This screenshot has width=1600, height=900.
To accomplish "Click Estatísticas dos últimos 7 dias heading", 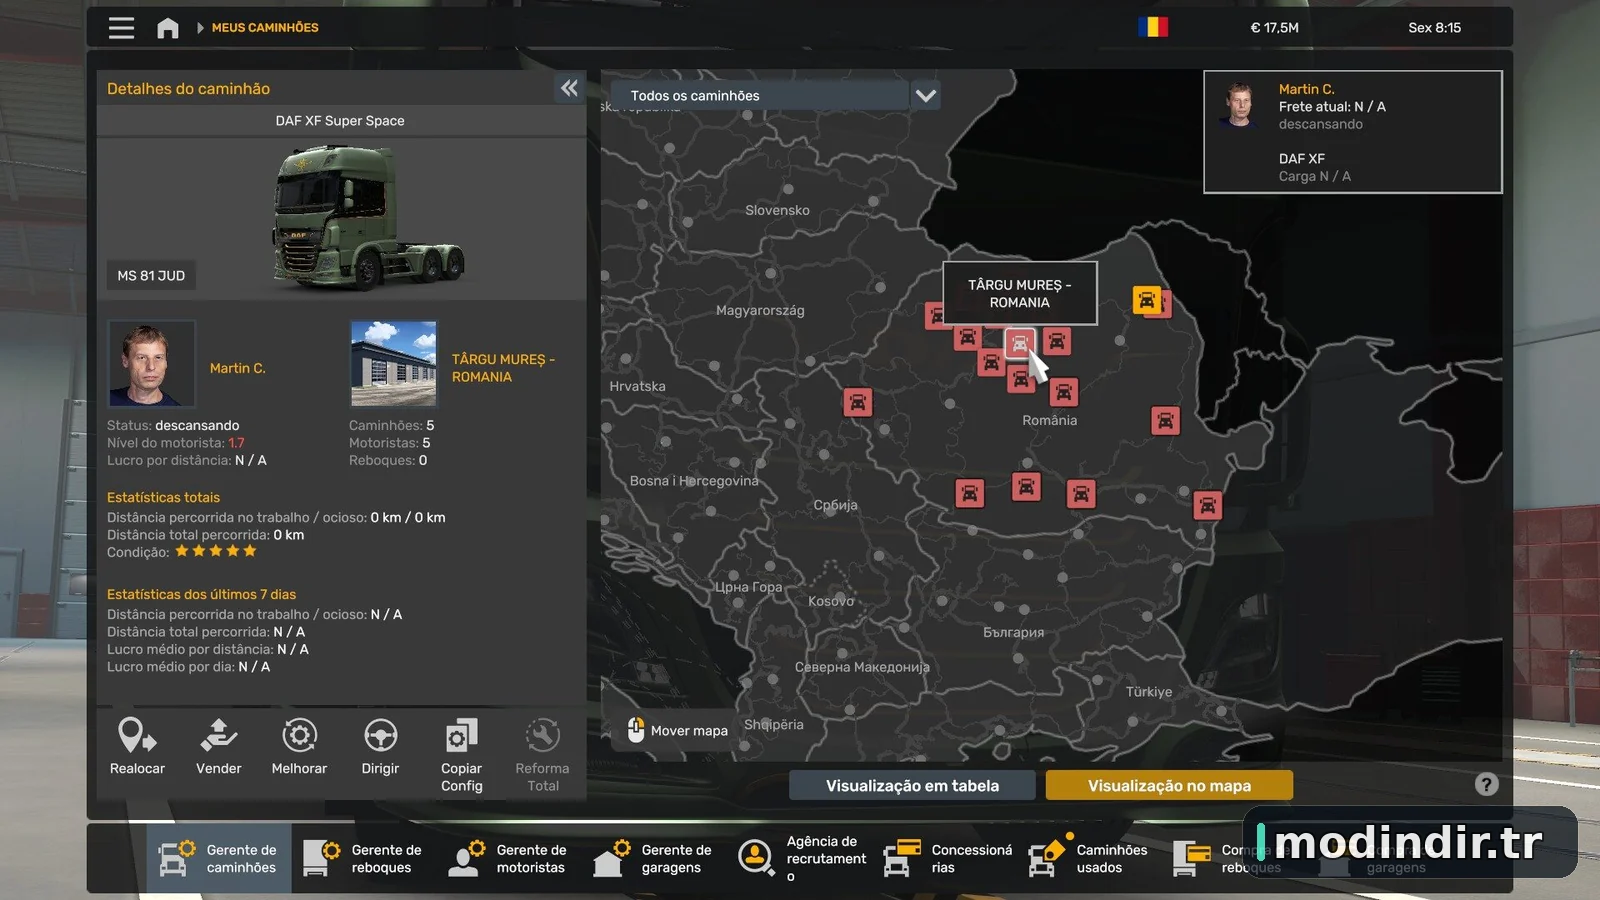I will point(201,594).
